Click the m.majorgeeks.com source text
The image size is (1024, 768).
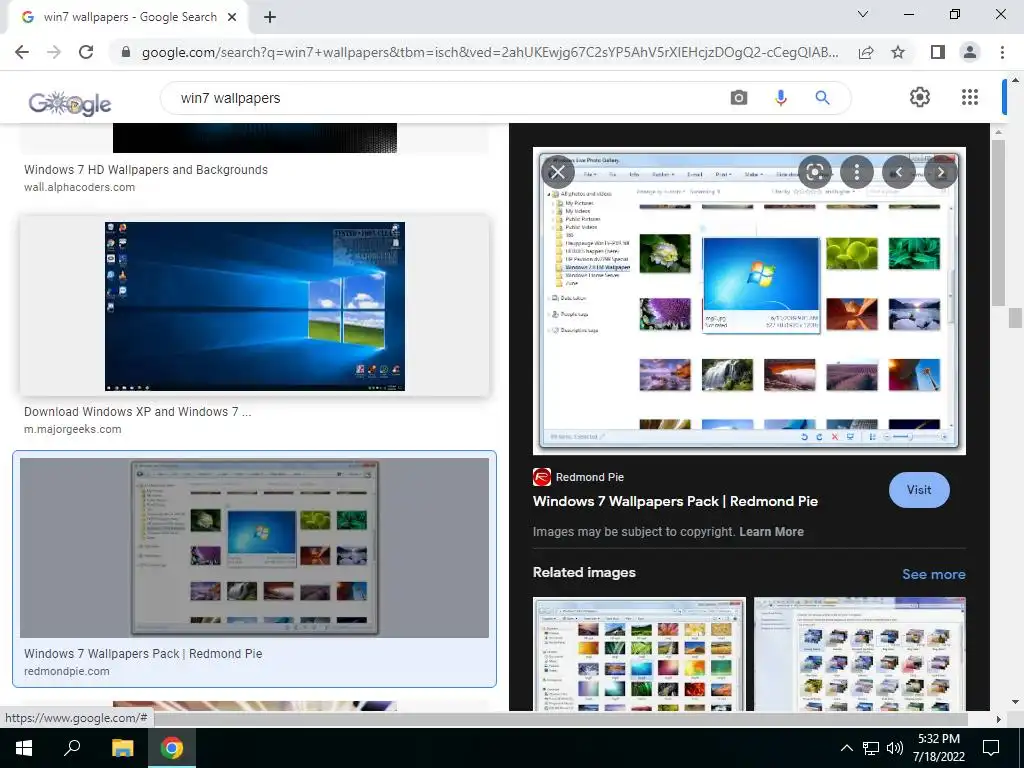coord(72,430)
